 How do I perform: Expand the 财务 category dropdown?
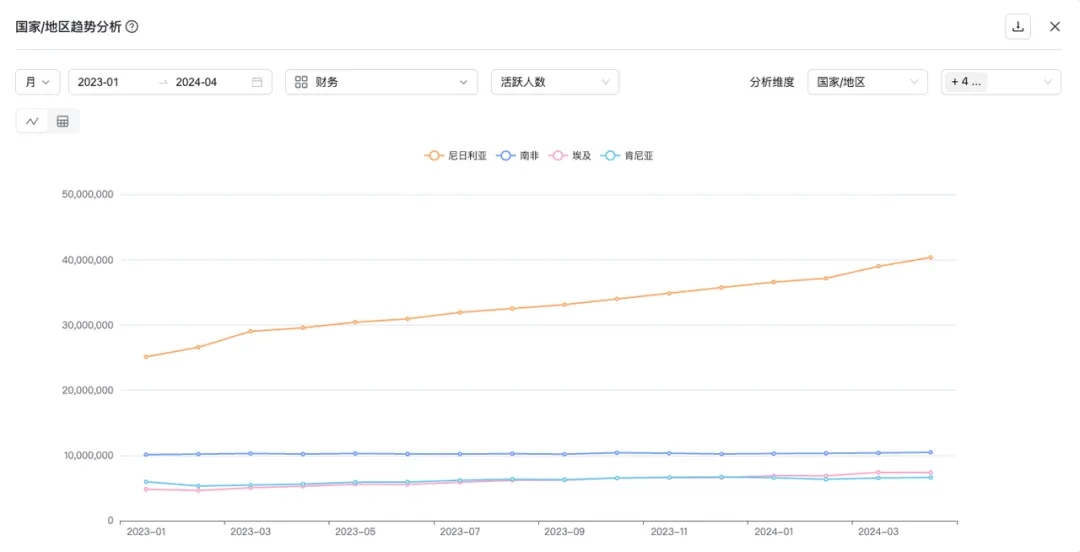381,82
